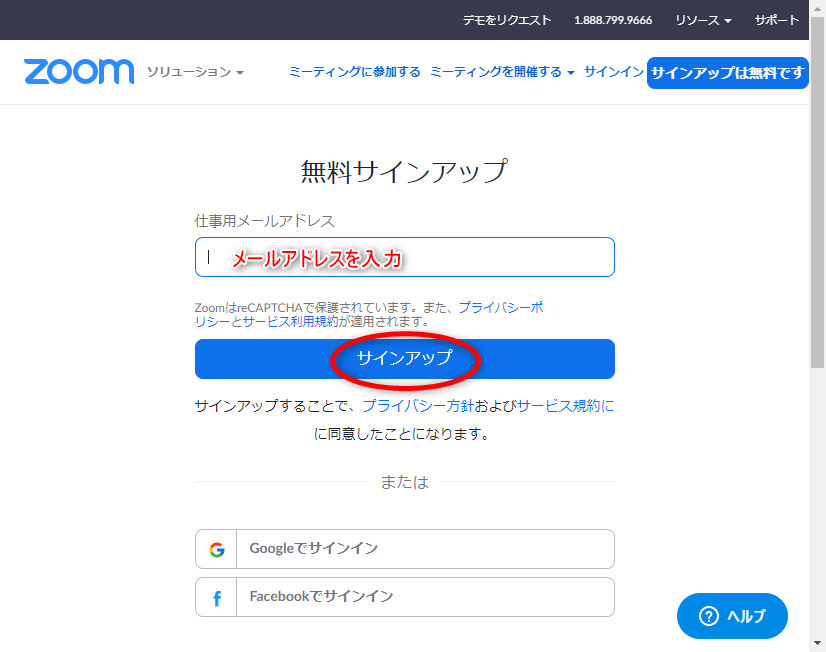Click サインアップは無料です button
Screen dimensions: 826x652
[x=727, y=73]
